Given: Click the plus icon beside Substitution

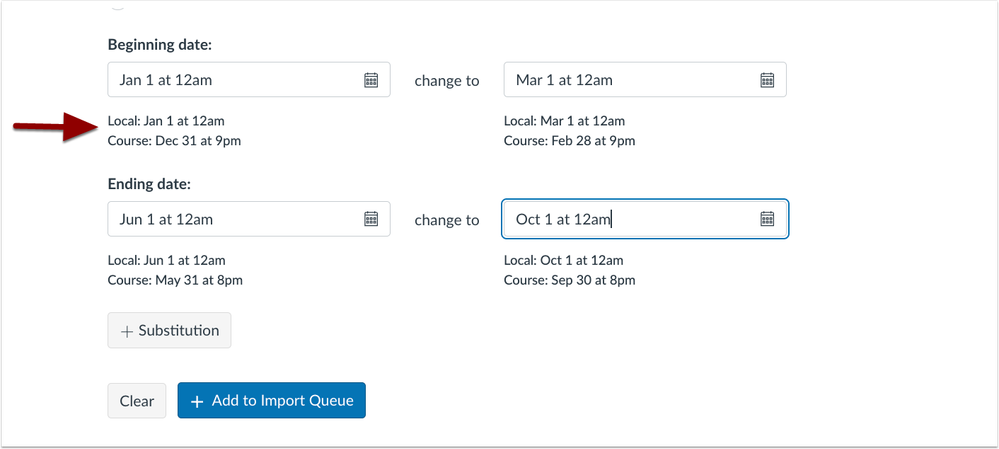Looking at the screenshot, I should [127, 331].
